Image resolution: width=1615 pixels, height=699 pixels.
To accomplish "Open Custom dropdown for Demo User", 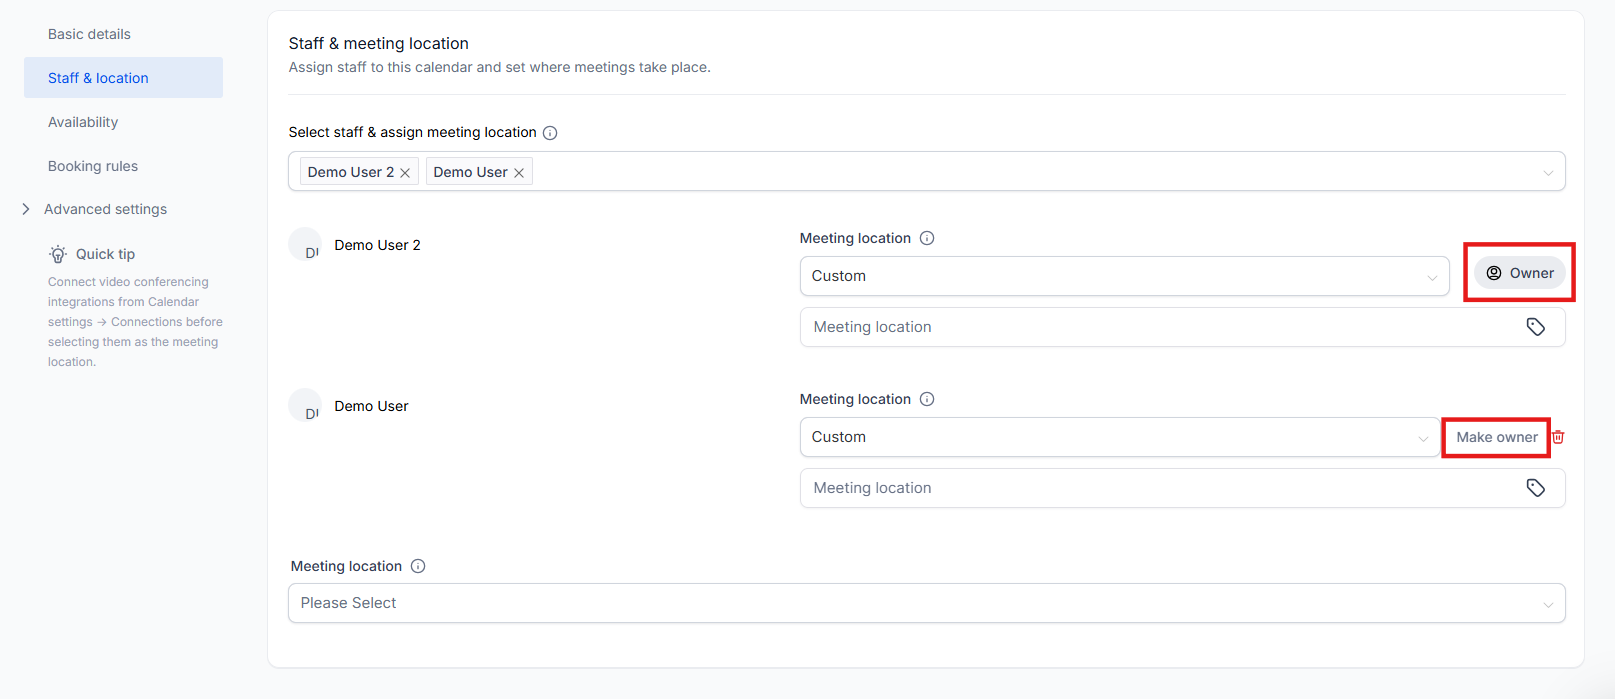I will click(x=1118, y=437).
